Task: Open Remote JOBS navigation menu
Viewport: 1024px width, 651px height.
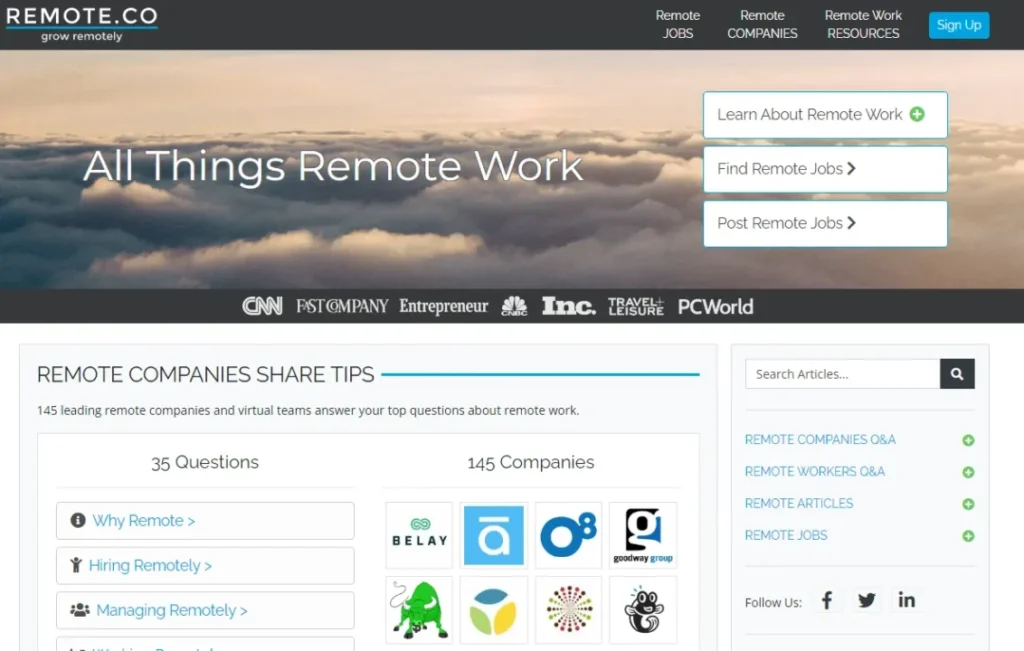Action: click(678, 24)
